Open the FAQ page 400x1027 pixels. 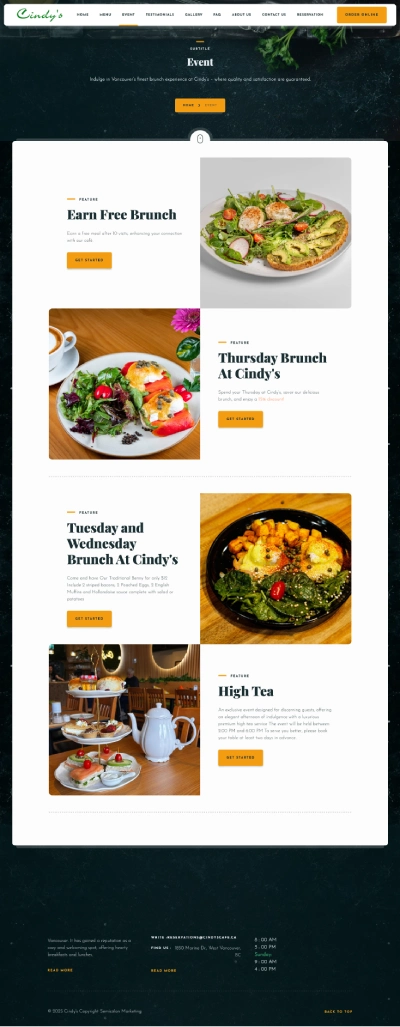(x=217, y=14)
